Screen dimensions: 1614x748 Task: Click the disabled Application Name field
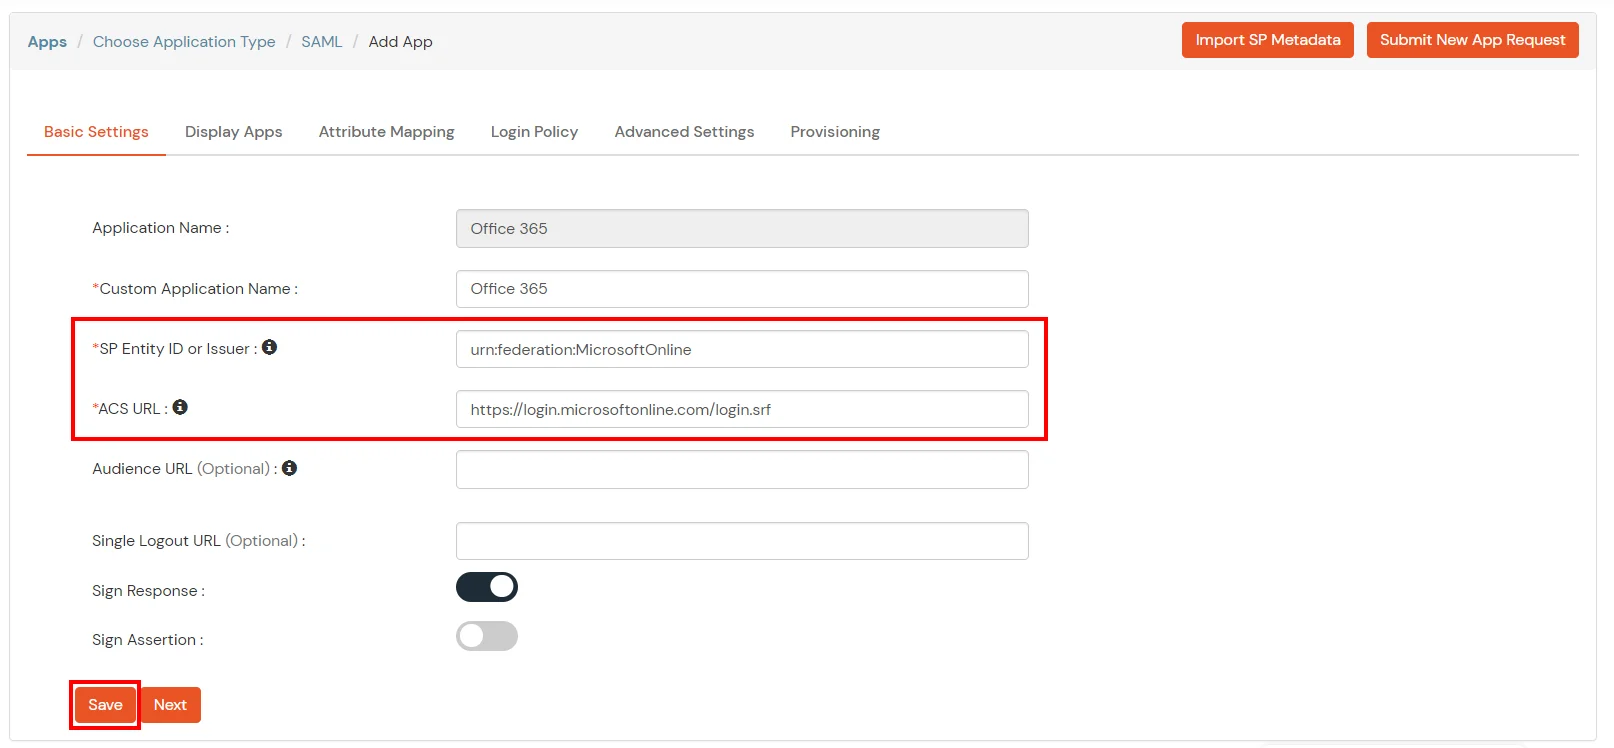click(742, 228)
